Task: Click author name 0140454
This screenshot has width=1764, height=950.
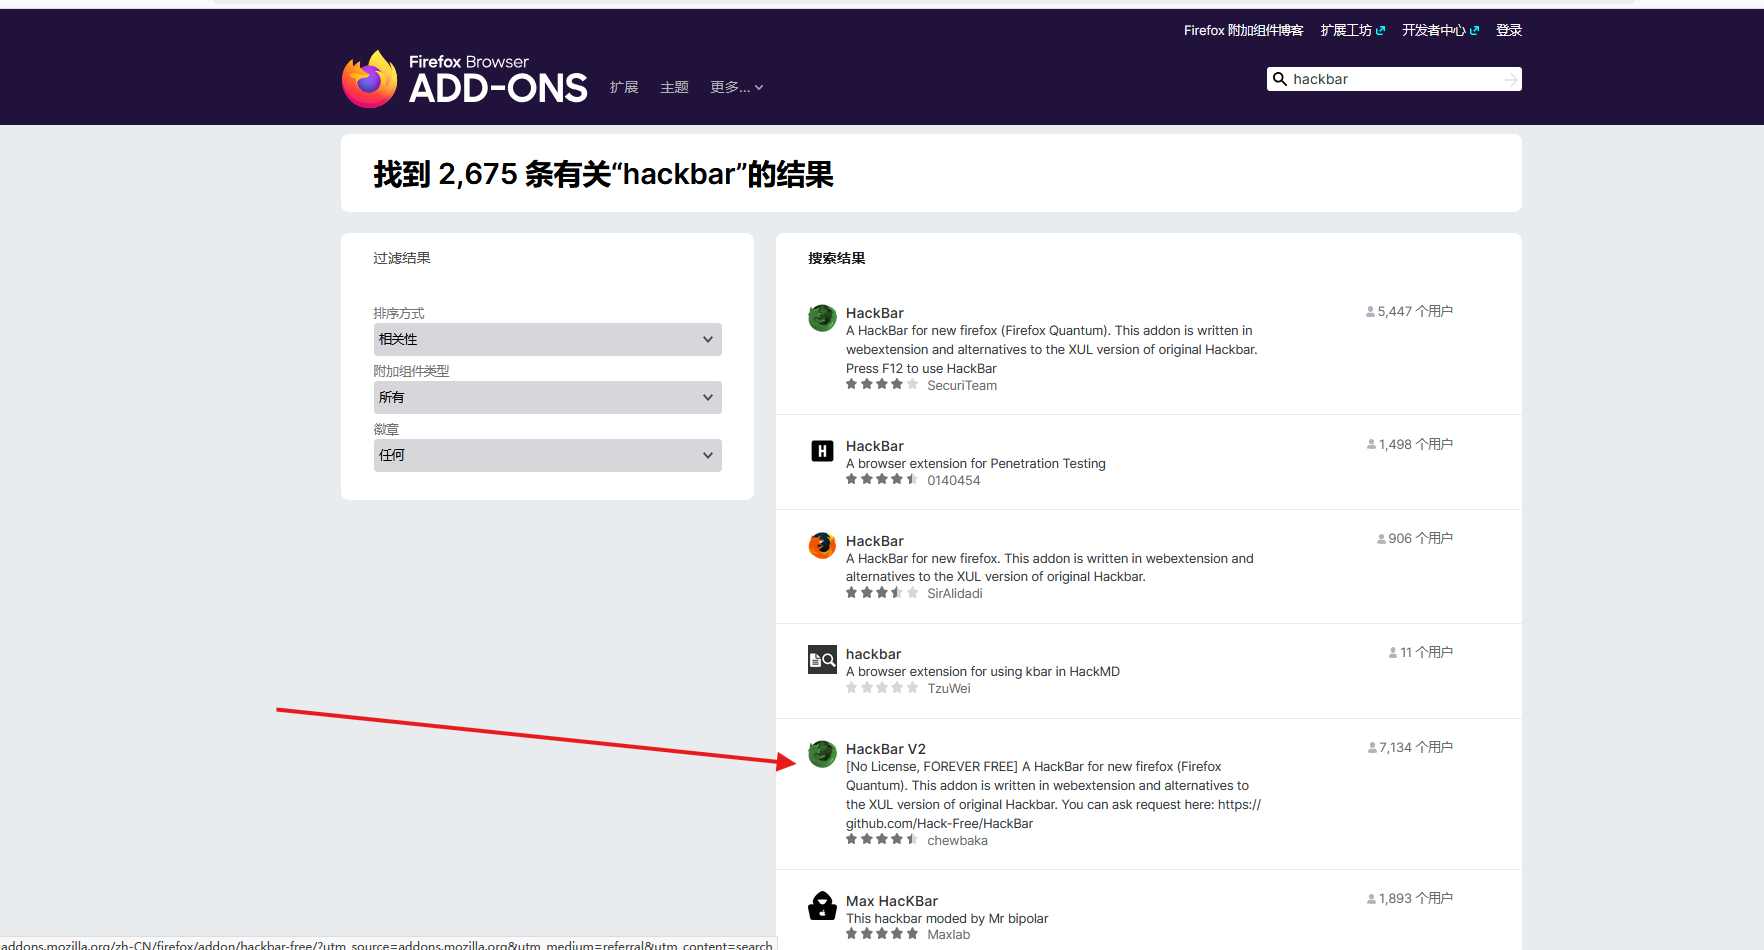Action: (953, 480)
